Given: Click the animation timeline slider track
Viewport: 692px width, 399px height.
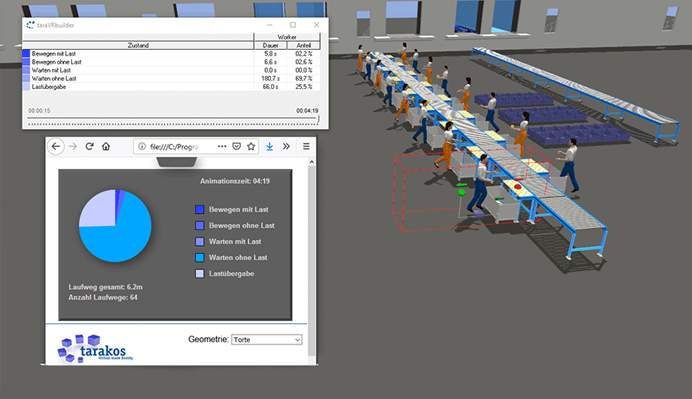Looking at the screenshot, I should click(x=173, y=118).
